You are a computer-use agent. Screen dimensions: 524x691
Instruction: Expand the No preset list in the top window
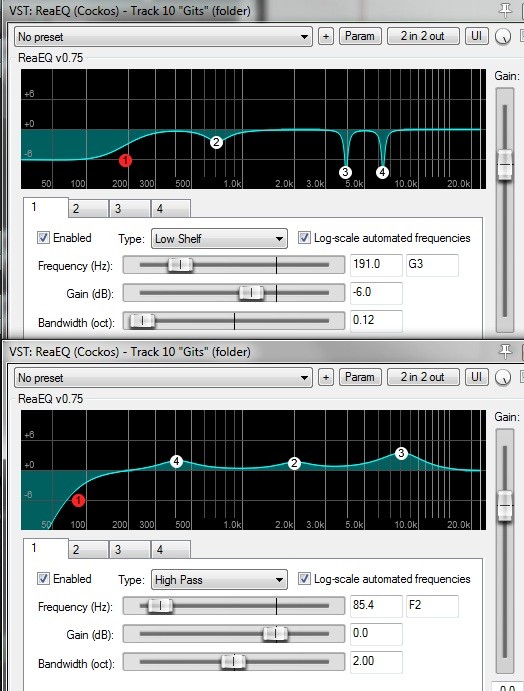[163, 37]
